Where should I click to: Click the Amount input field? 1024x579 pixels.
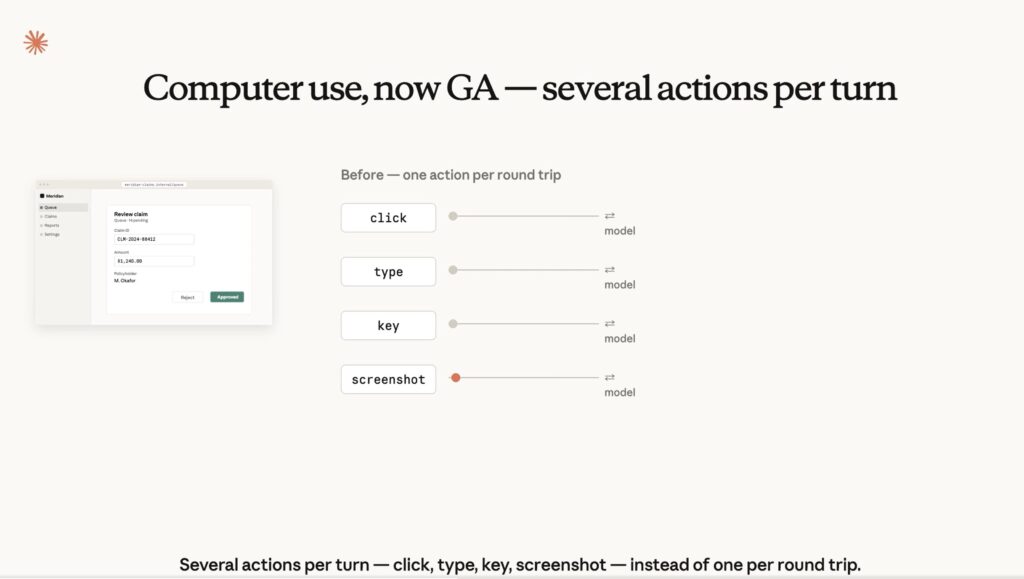(x=154, y=260)
